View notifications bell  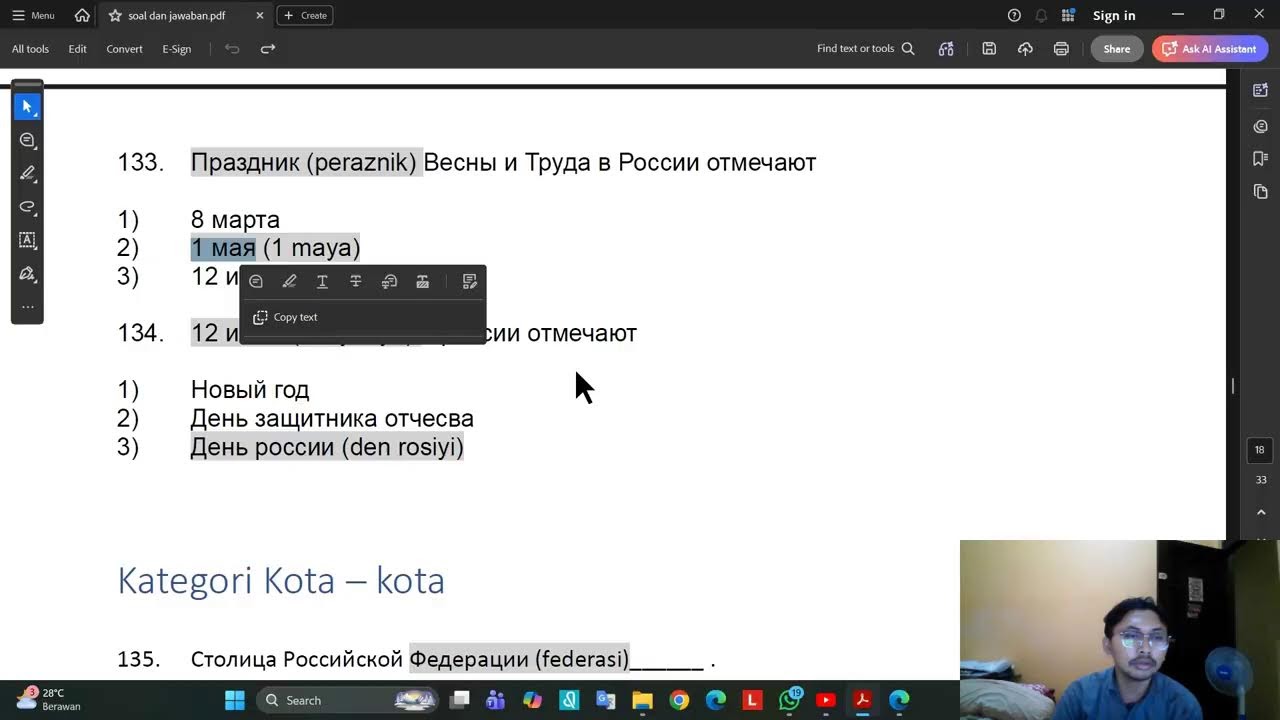pyautogui.click(x=1041, y=15)
